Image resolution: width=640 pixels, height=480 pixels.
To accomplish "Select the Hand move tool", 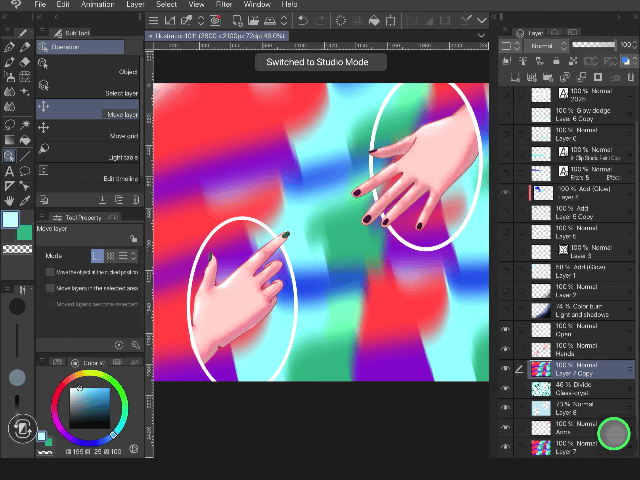I will [x=9, y=201].
